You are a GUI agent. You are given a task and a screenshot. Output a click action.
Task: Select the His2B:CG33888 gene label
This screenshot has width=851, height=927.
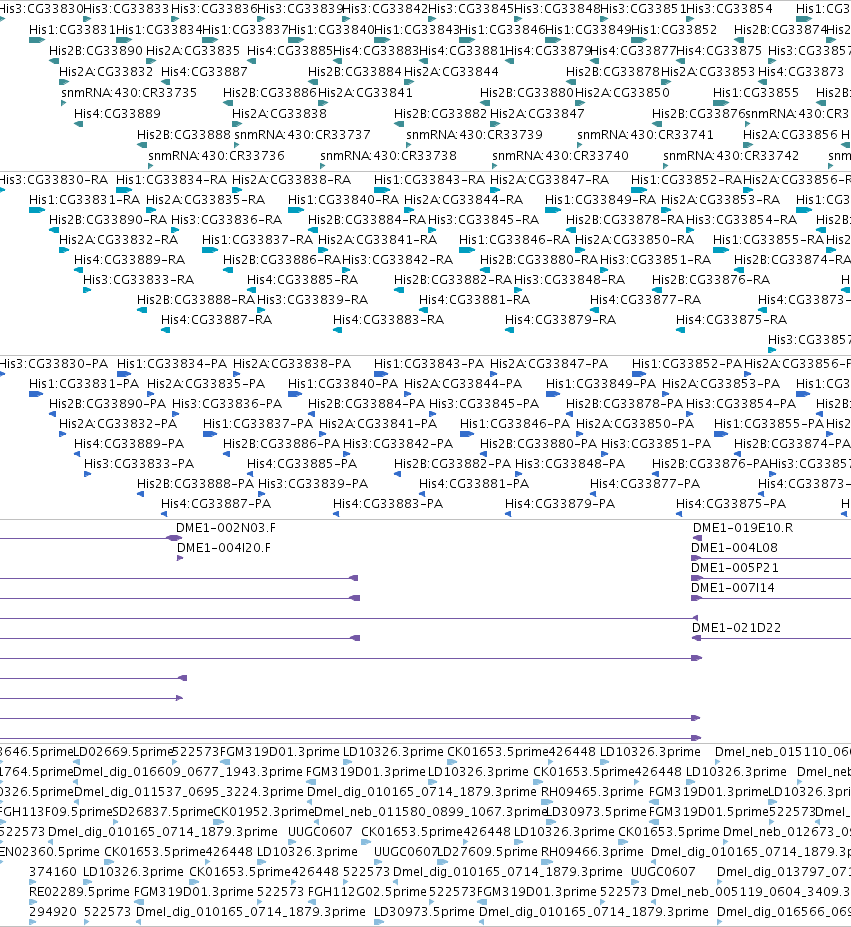(184, 135)
